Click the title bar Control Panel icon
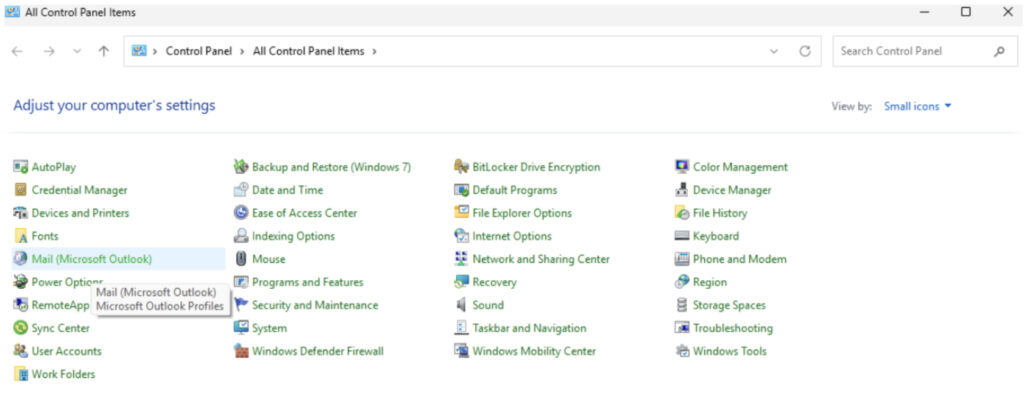Viewport: 1024px width, 393px height. (x=12, y=12)
